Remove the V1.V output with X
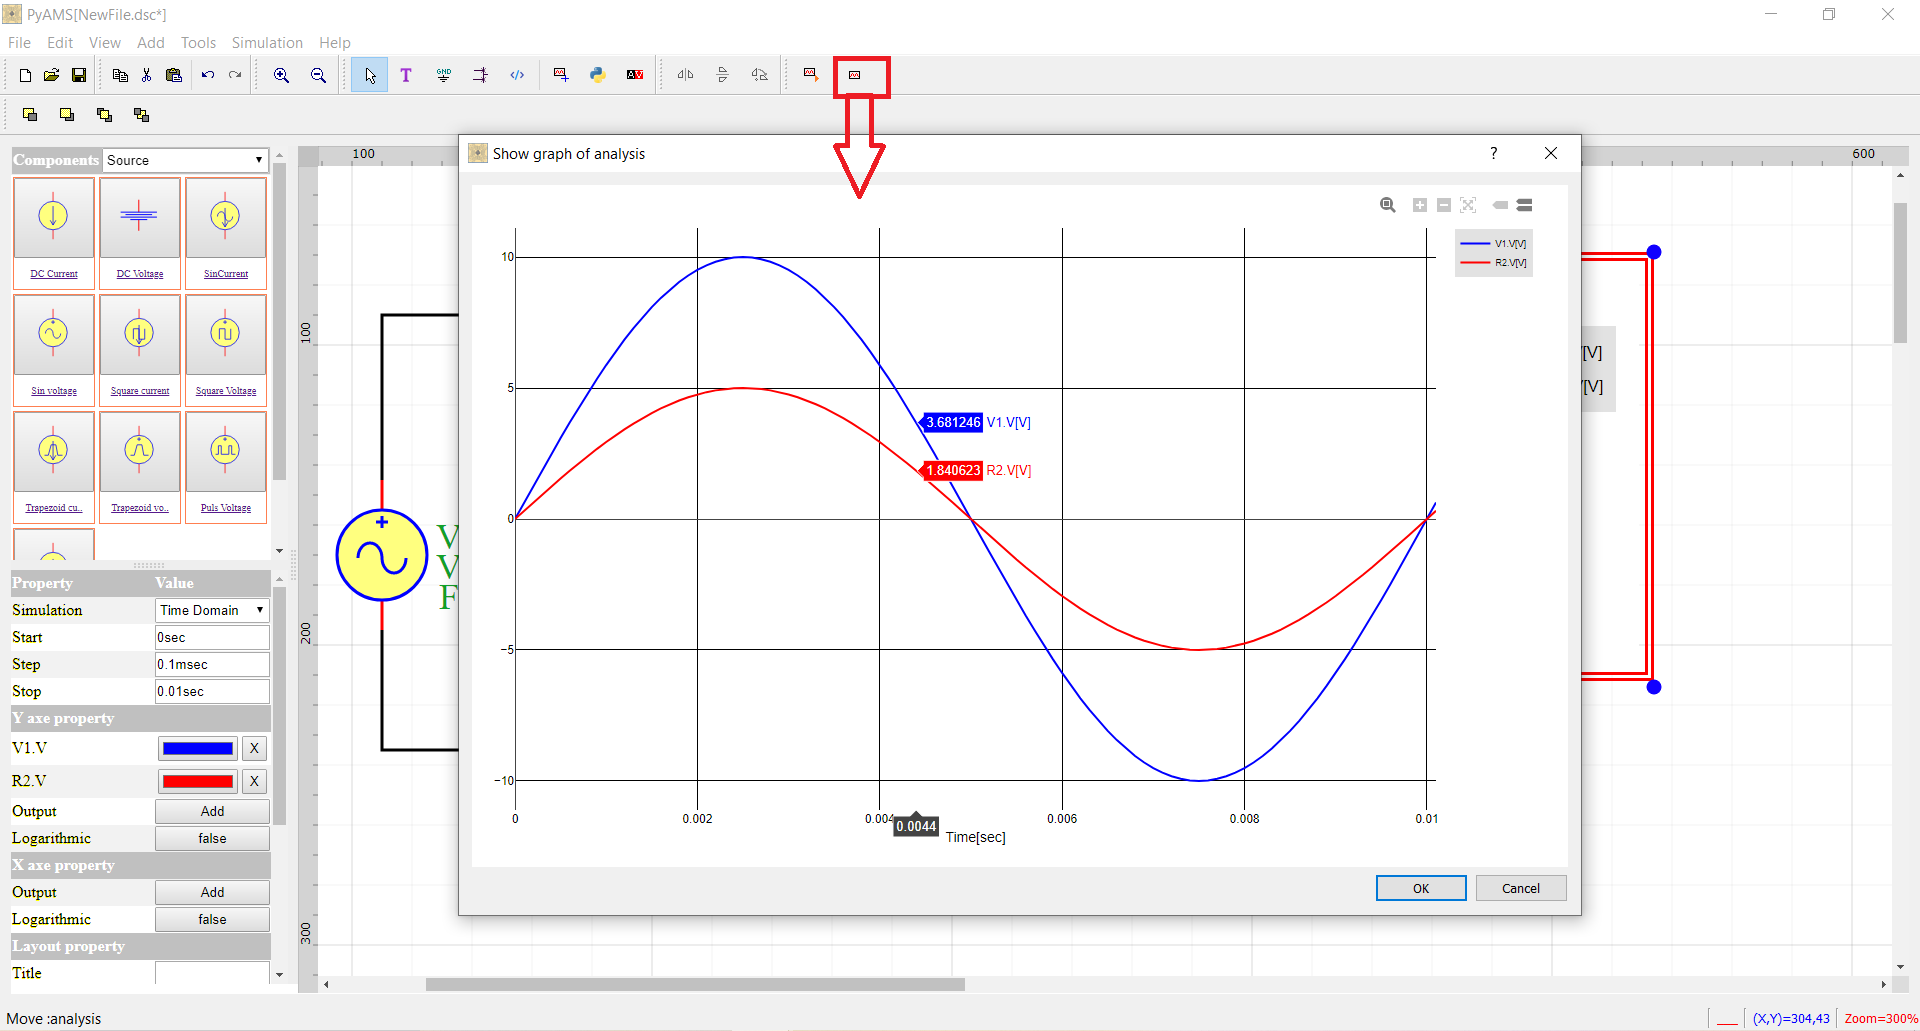This screenshot has width=1920, height=1031. (254, 748)
